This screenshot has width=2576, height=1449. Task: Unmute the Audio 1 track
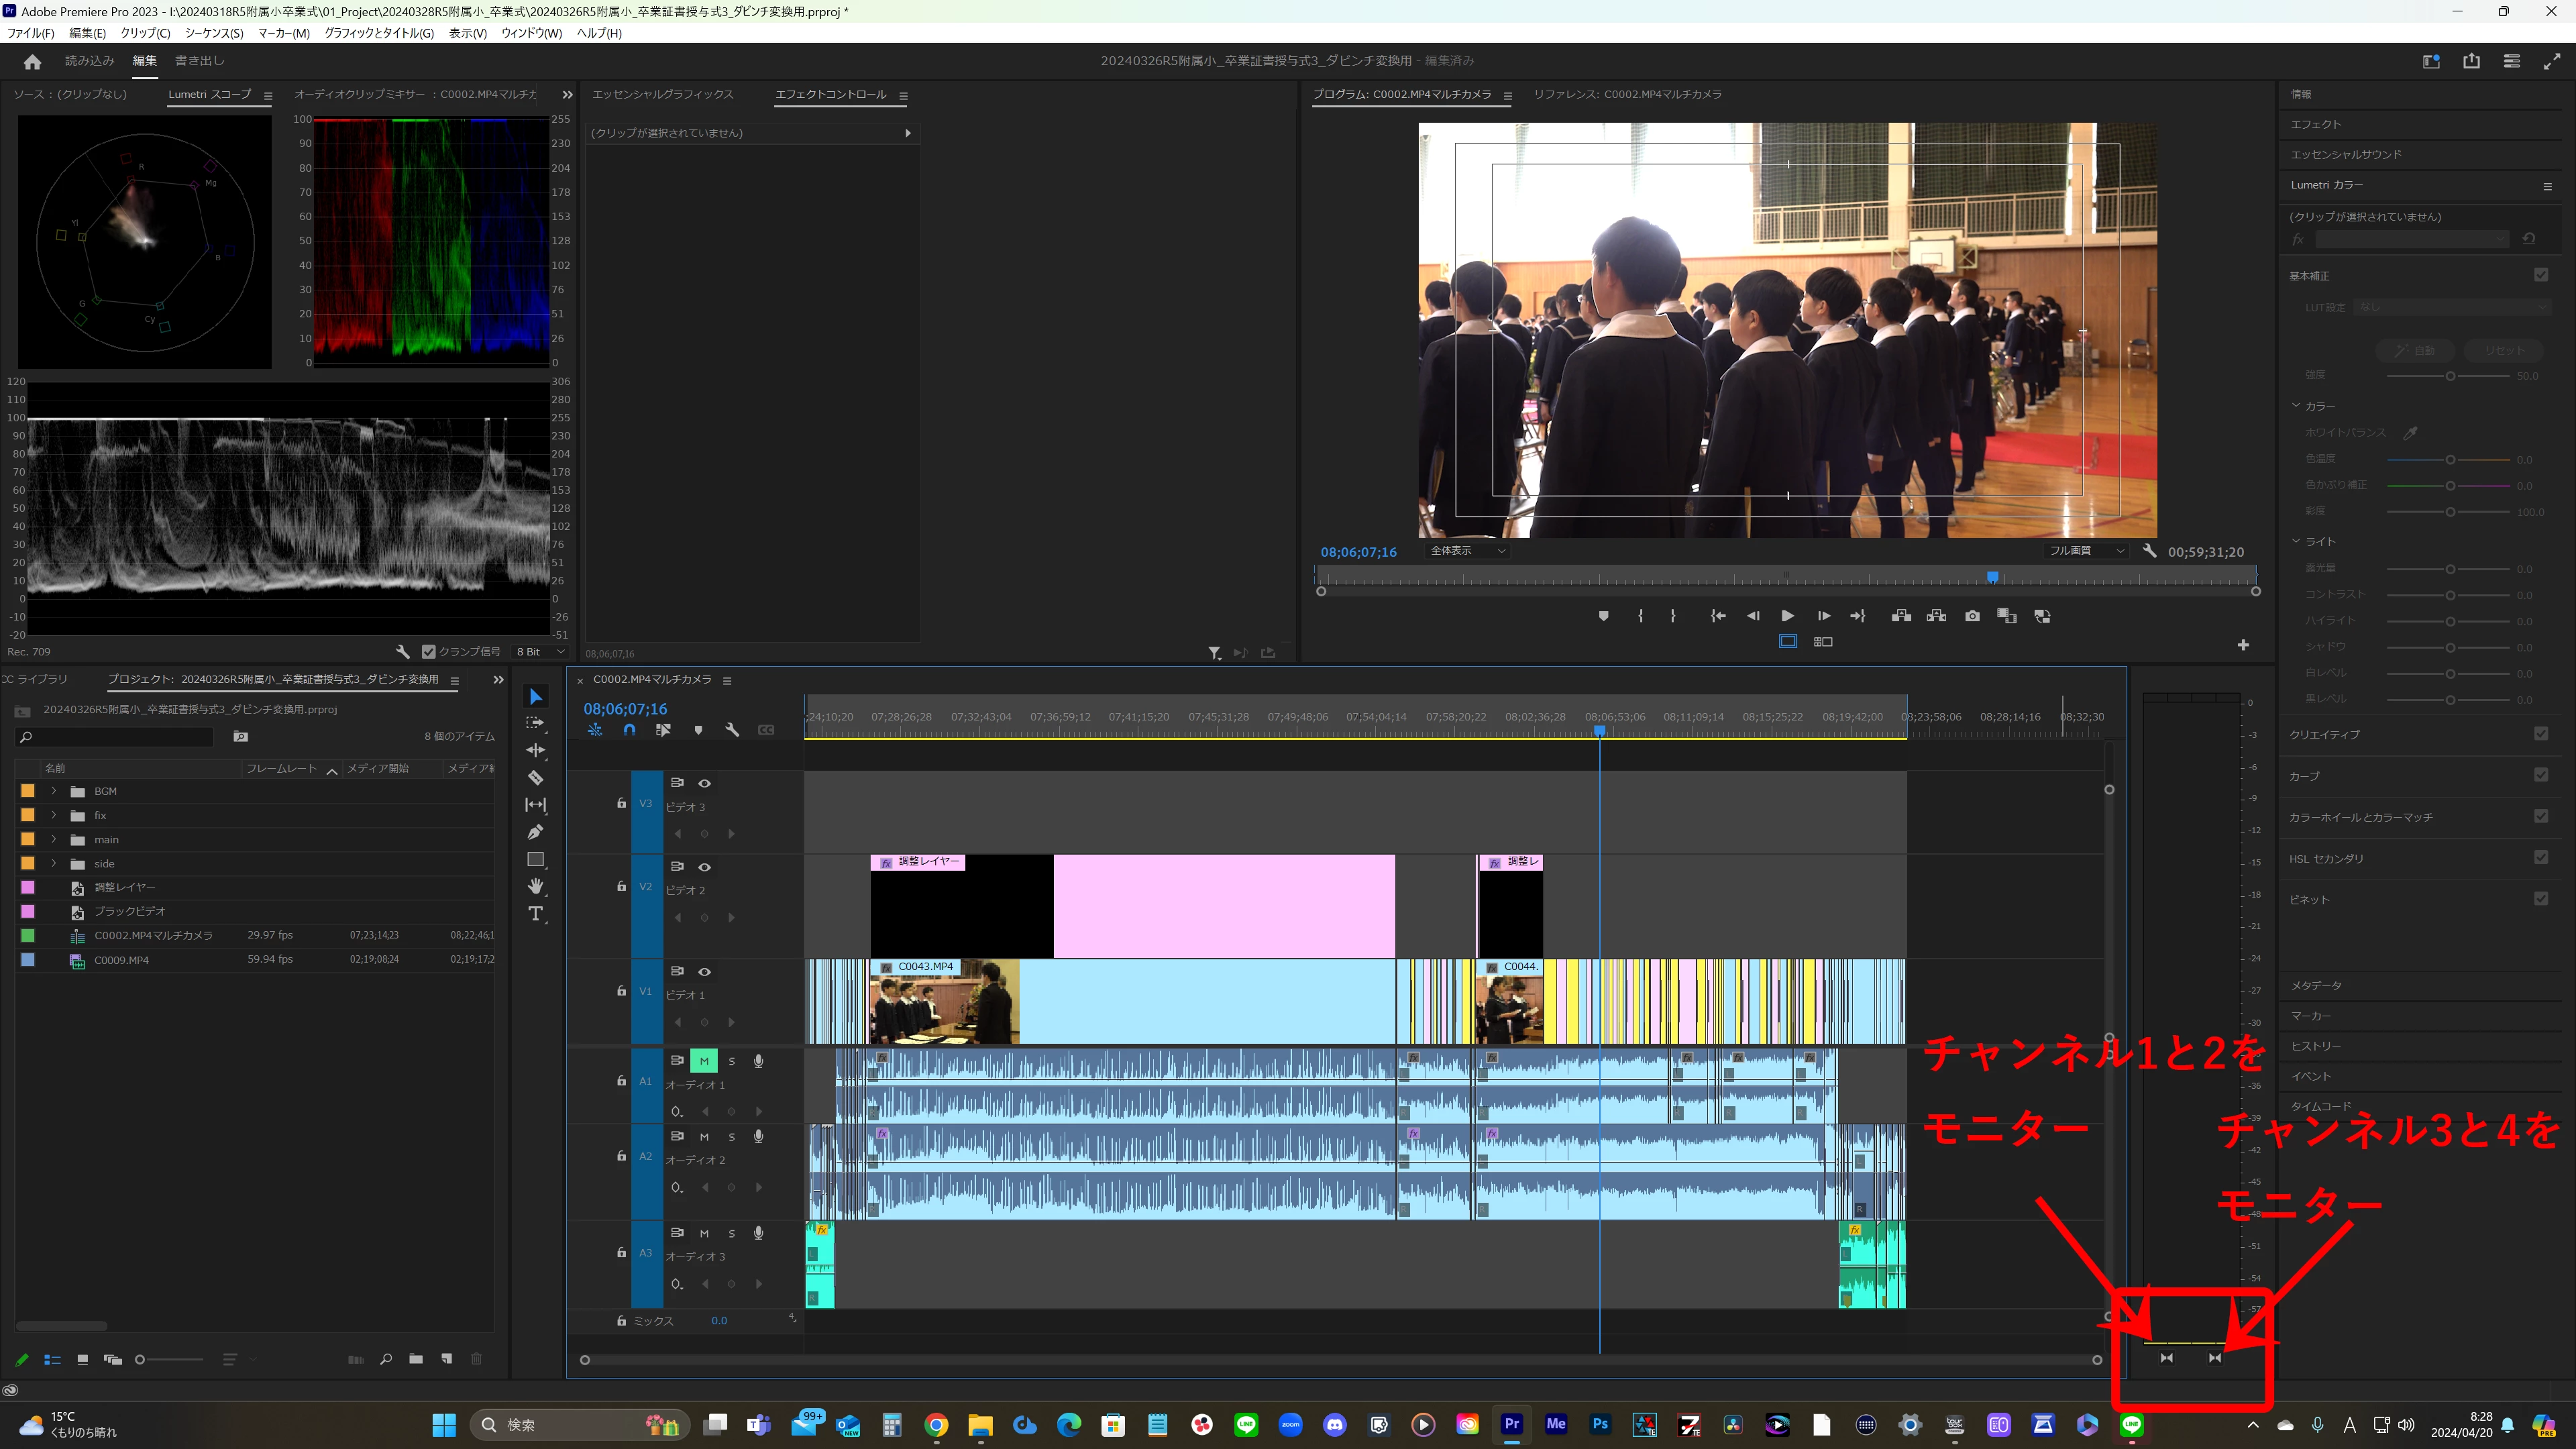704,1061
